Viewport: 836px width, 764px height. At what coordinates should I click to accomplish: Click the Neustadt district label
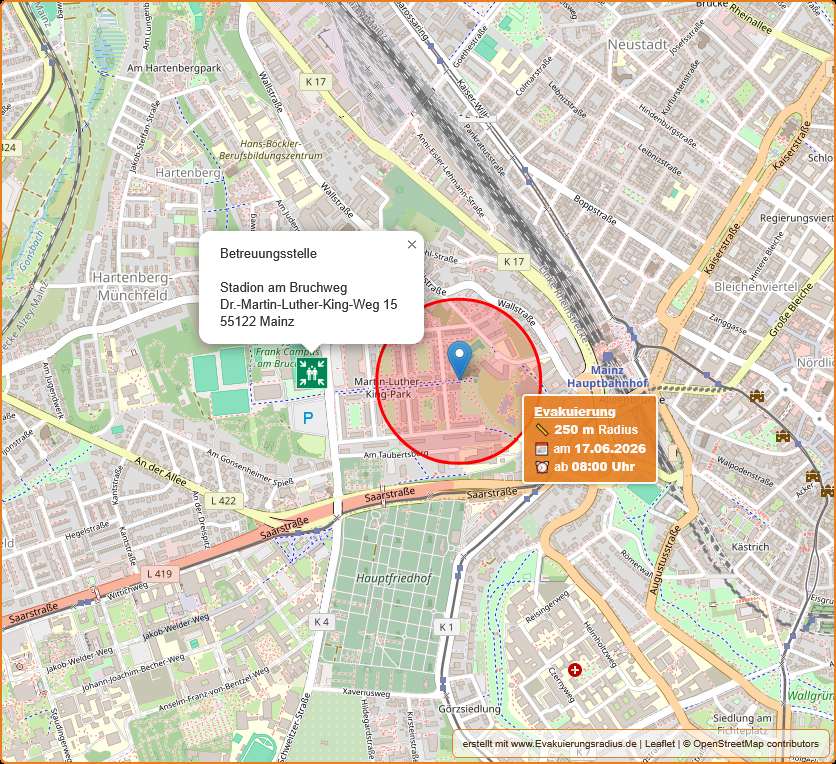coord(638,45)
